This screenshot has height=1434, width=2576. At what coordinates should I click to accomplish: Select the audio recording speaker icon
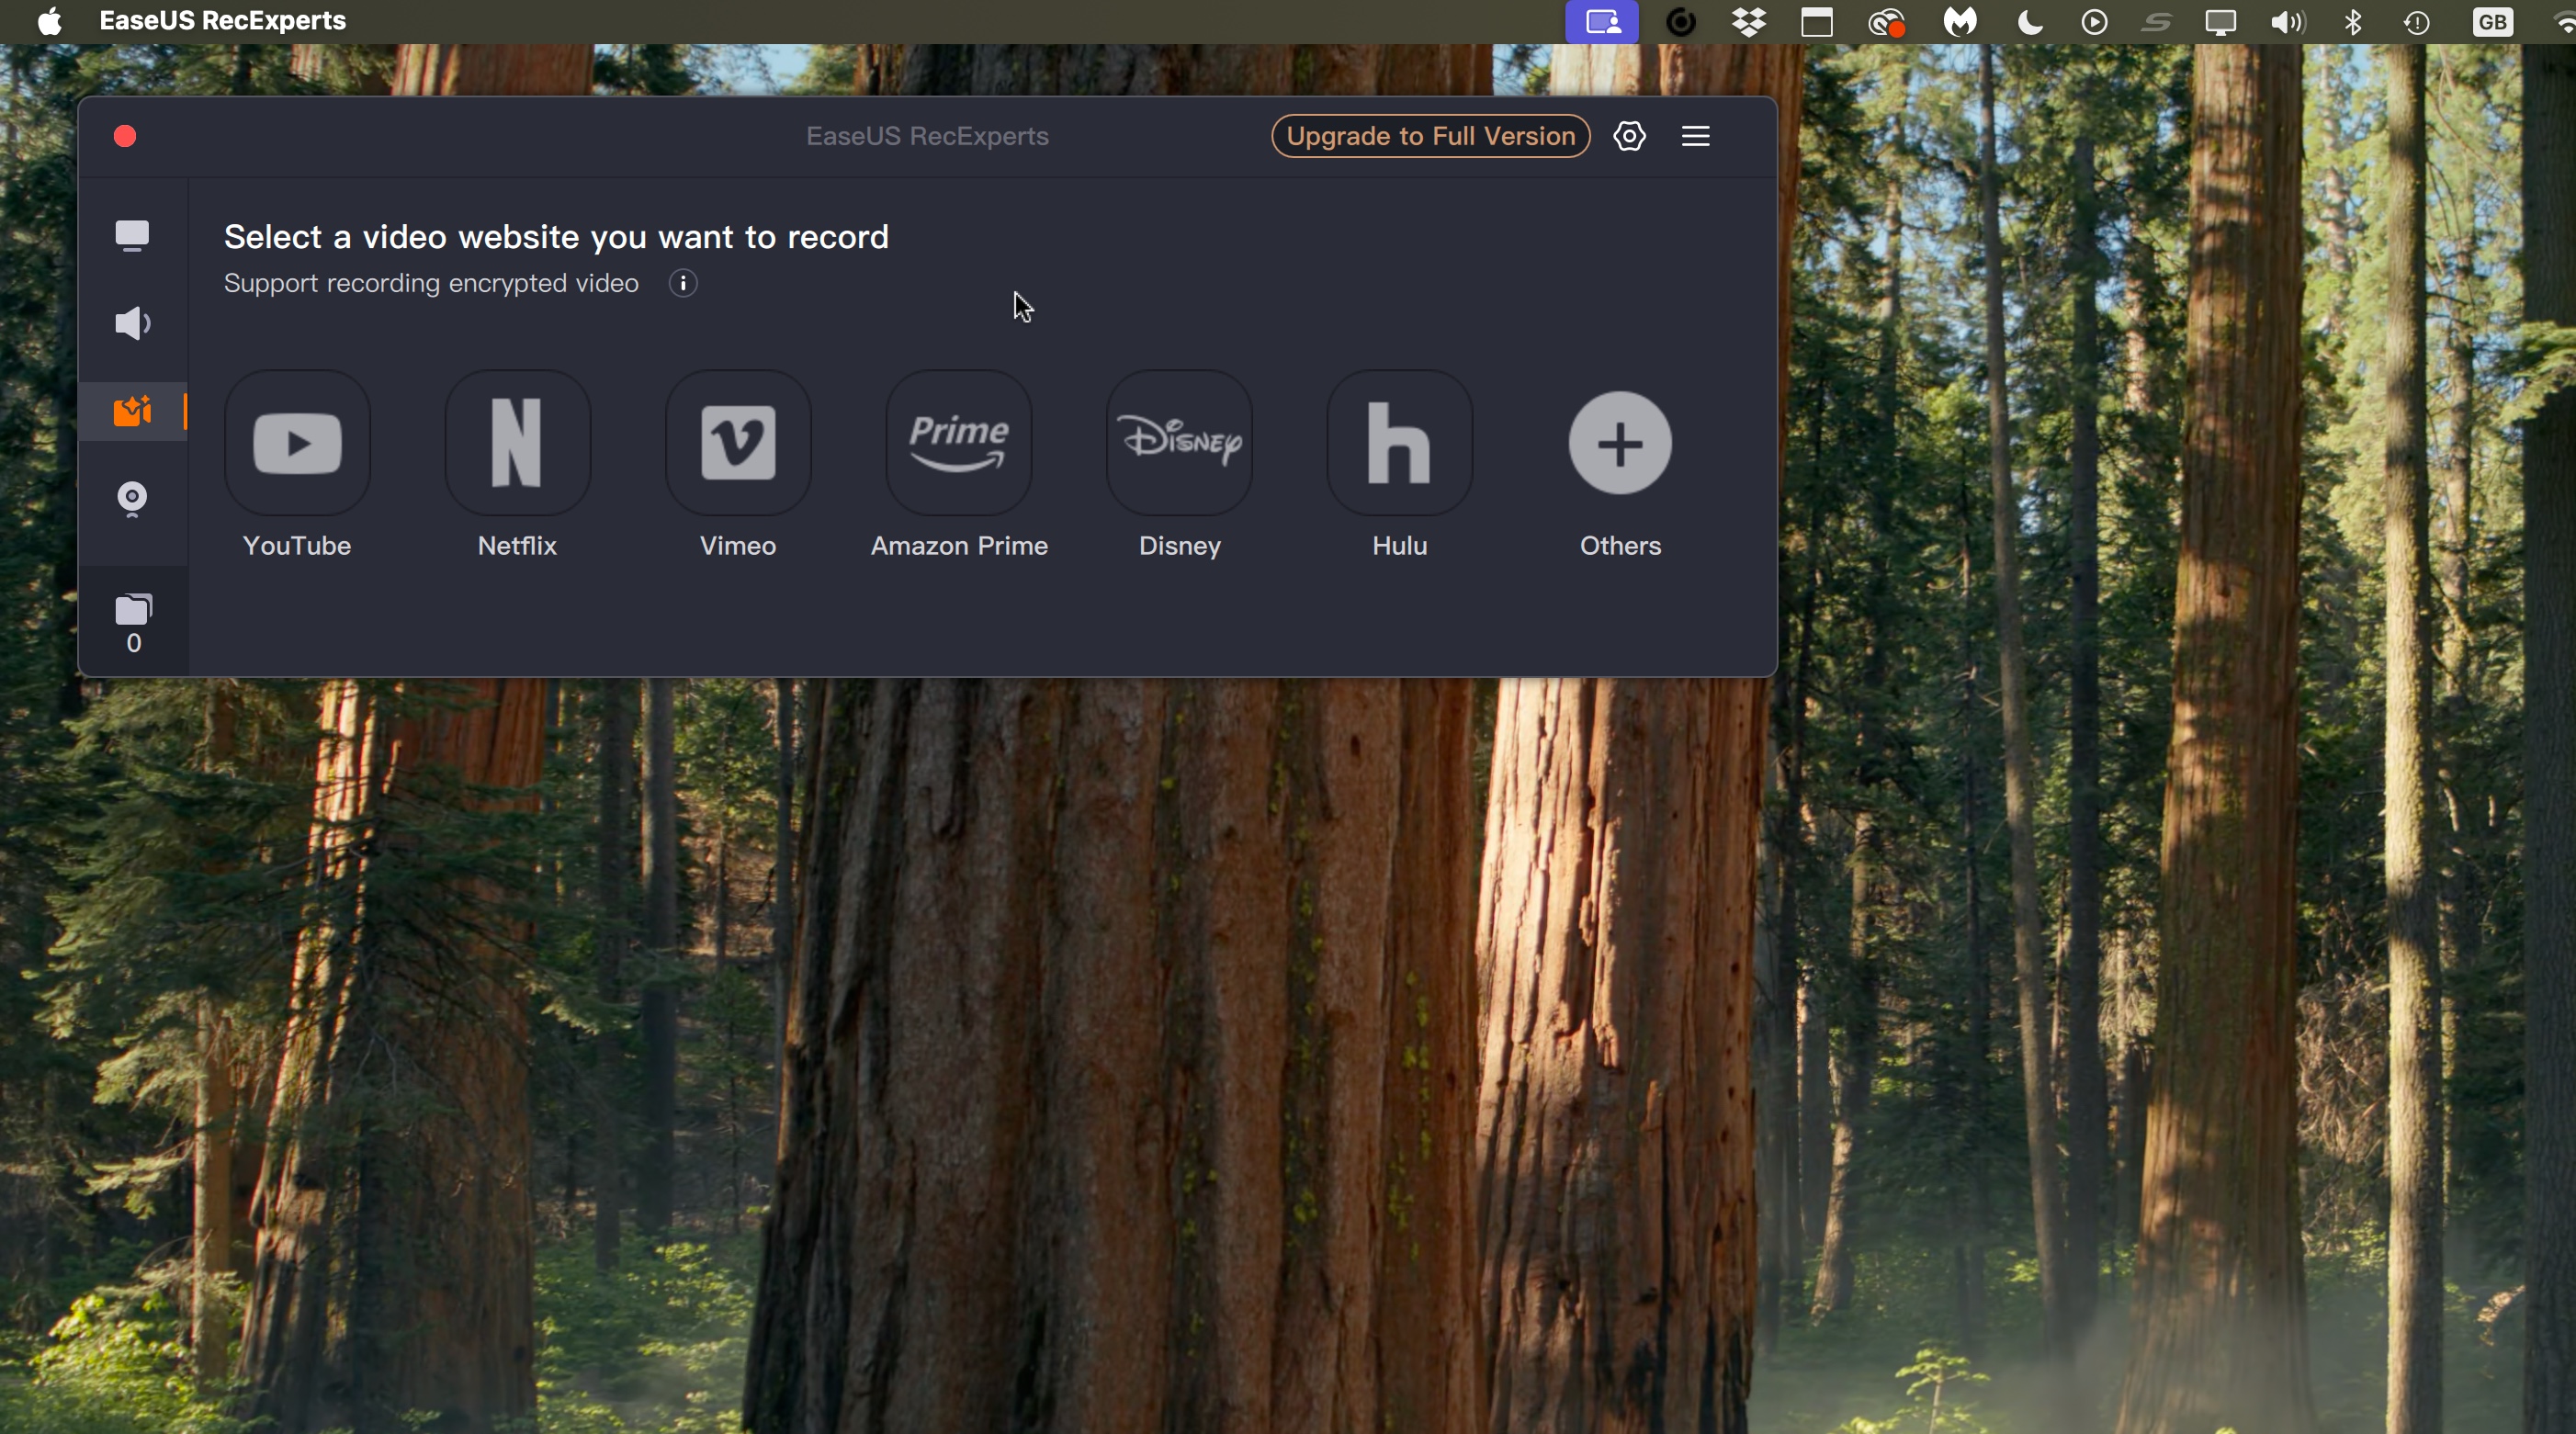pos(133,323)
